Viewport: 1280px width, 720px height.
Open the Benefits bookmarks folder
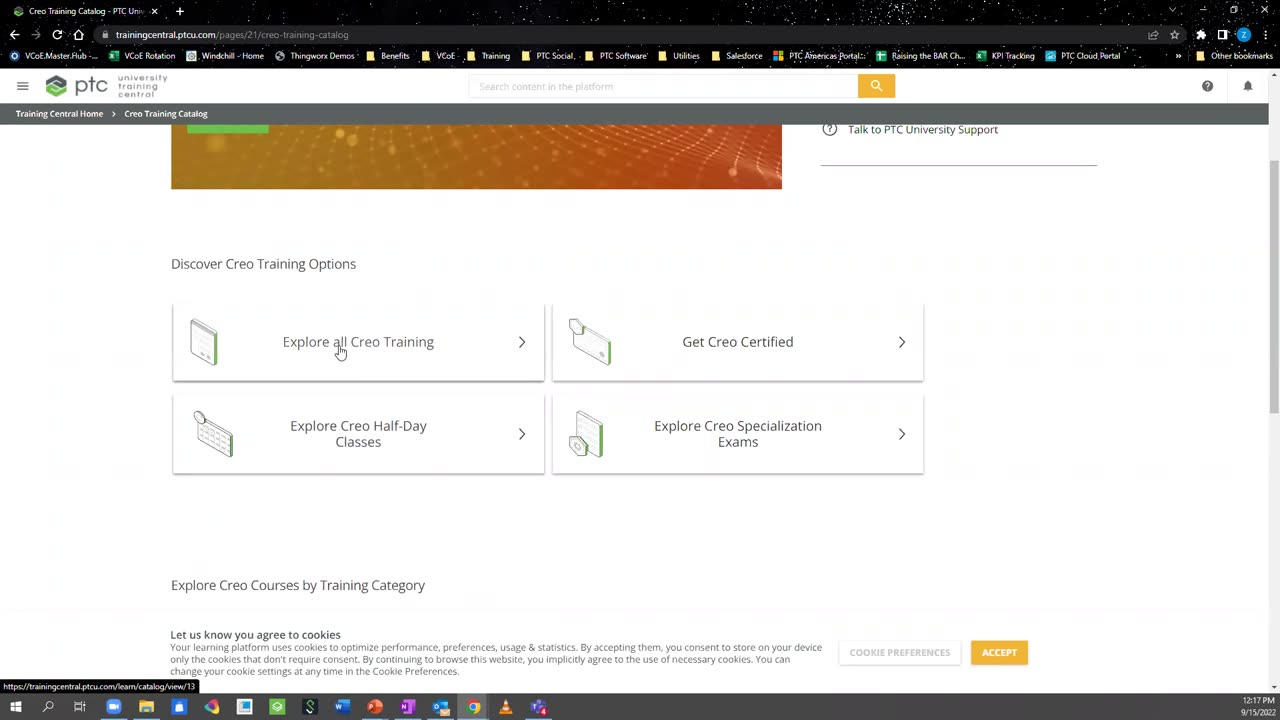[x=388, y=56]
